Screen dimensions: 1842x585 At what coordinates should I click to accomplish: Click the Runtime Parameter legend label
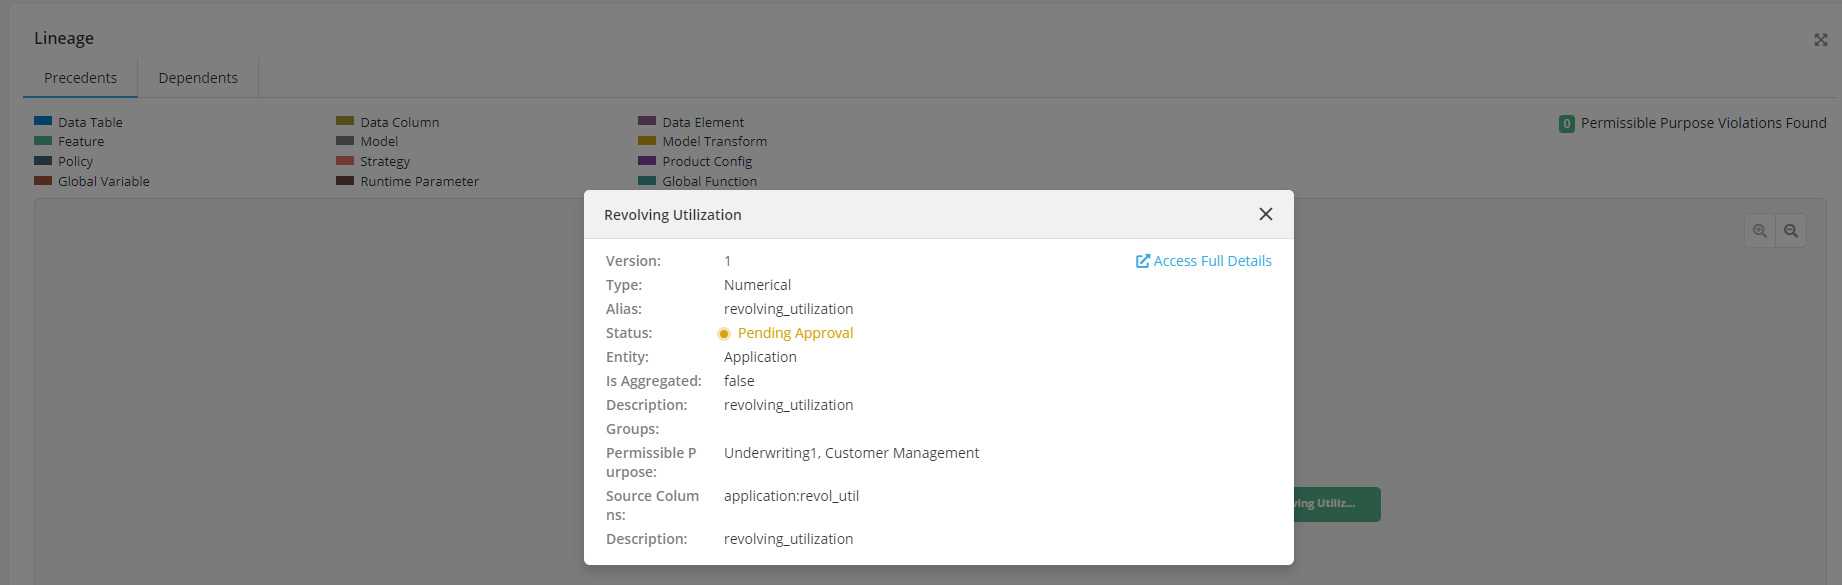click(419, 181)
